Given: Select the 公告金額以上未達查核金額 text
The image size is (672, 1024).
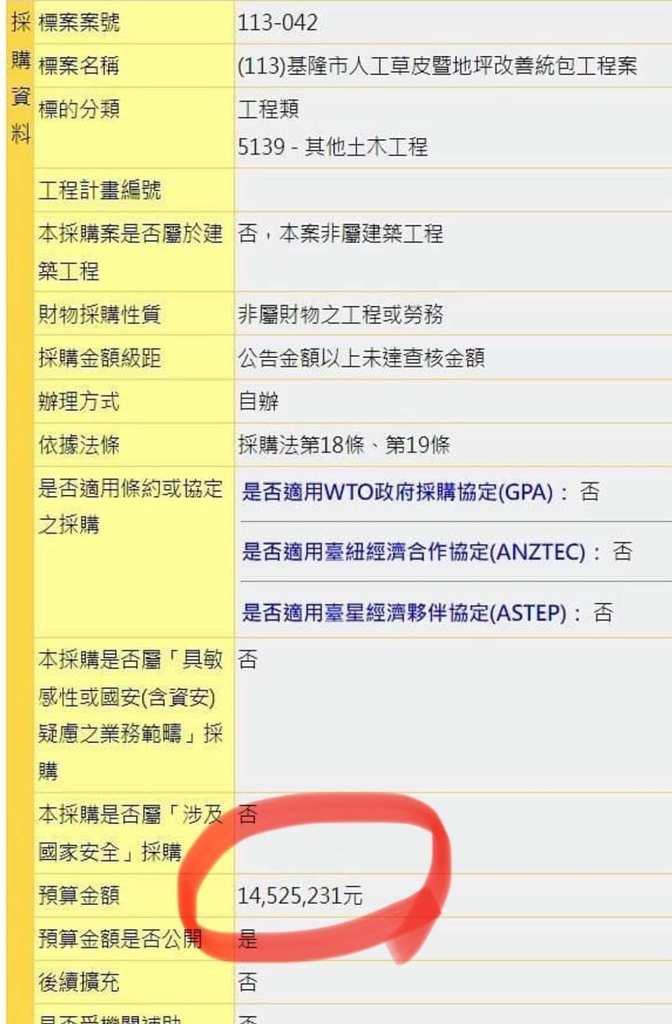Looking at the screenshot, I should tap(361, 358).
